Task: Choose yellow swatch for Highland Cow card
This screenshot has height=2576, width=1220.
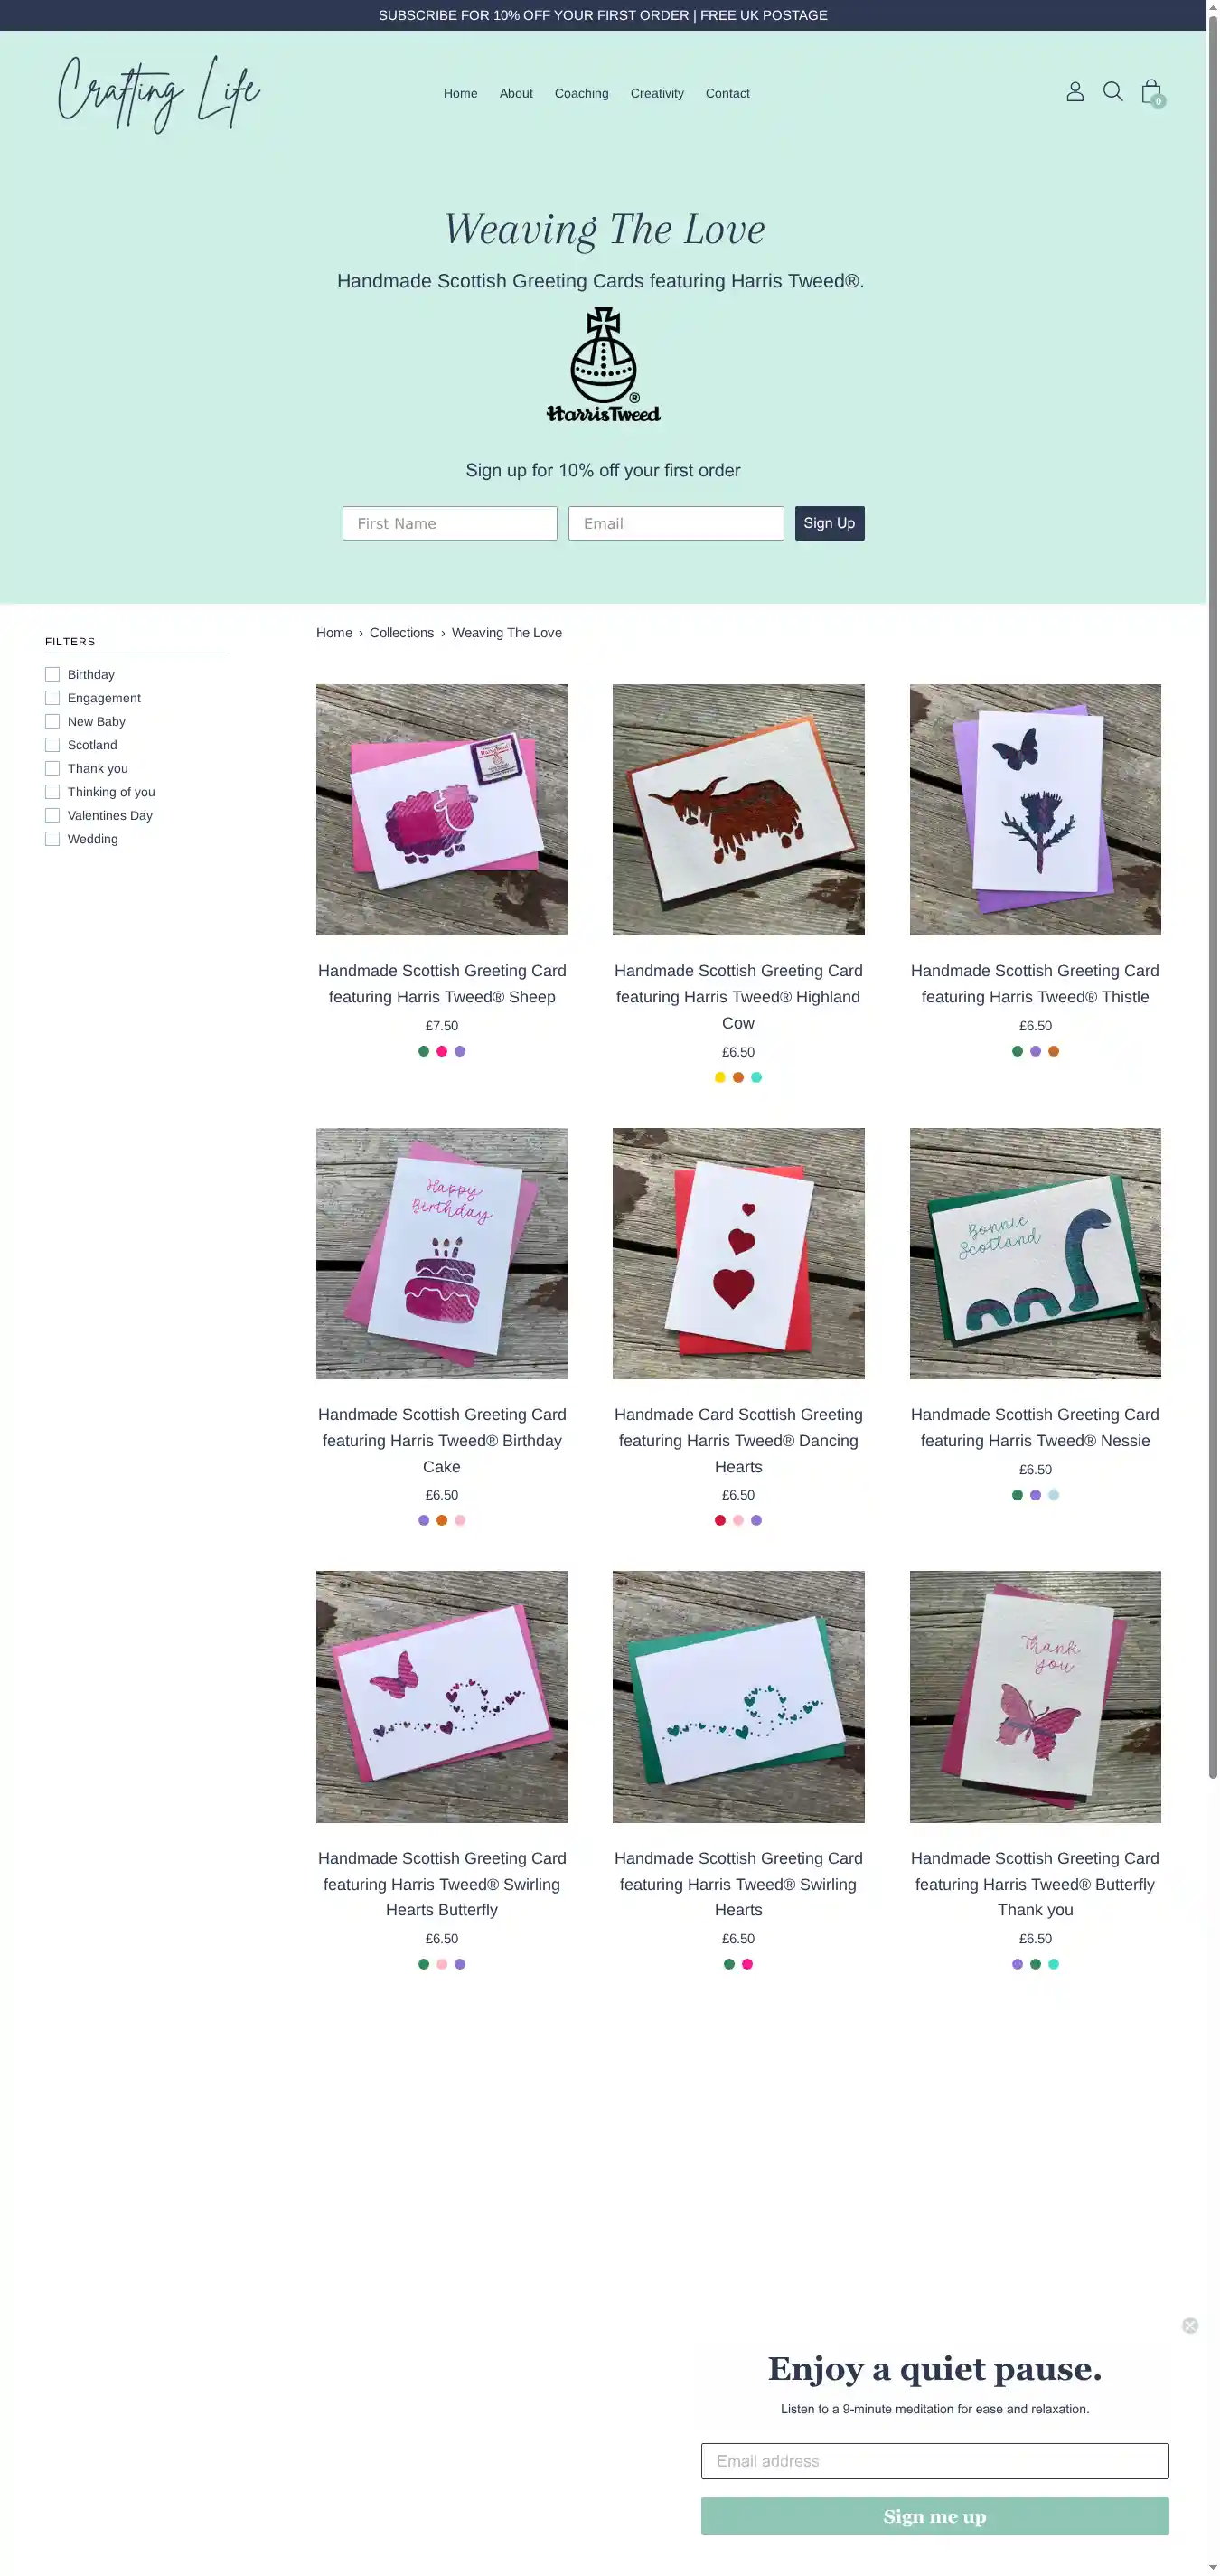Action: pos(720,1077)
